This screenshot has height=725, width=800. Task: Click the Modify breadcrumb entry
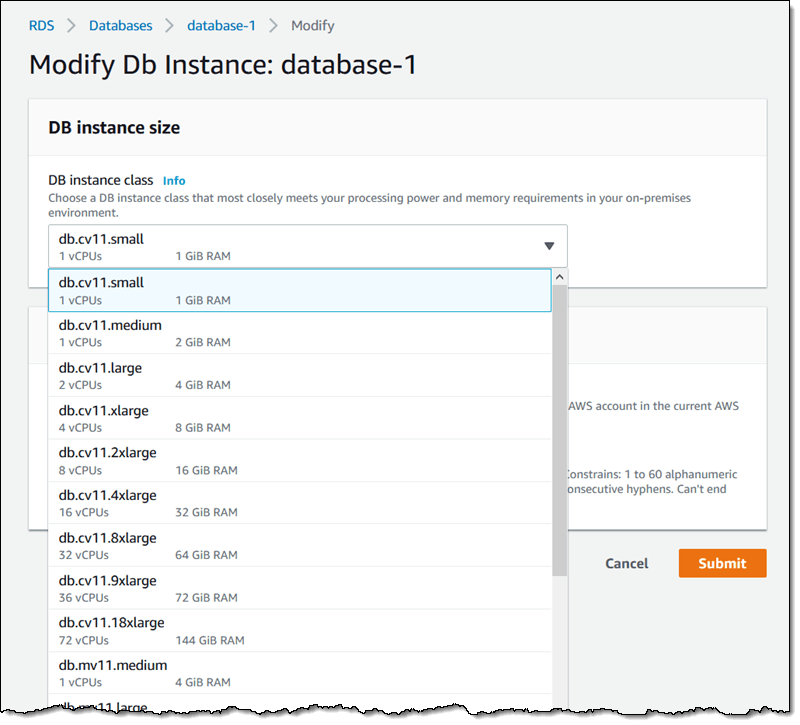tap(312, 25)
